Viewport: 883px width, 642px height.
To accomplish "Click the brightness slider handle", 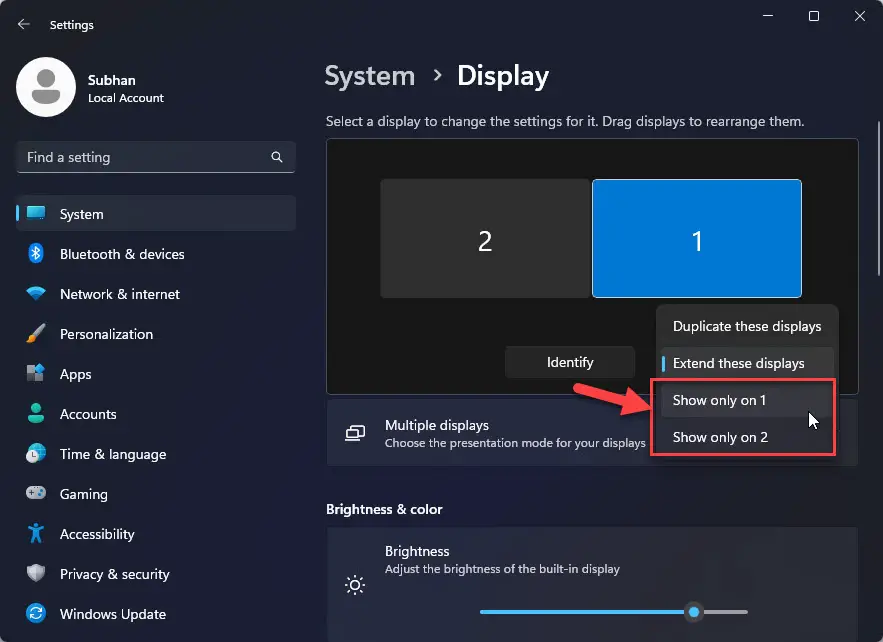I will [694, 612].
